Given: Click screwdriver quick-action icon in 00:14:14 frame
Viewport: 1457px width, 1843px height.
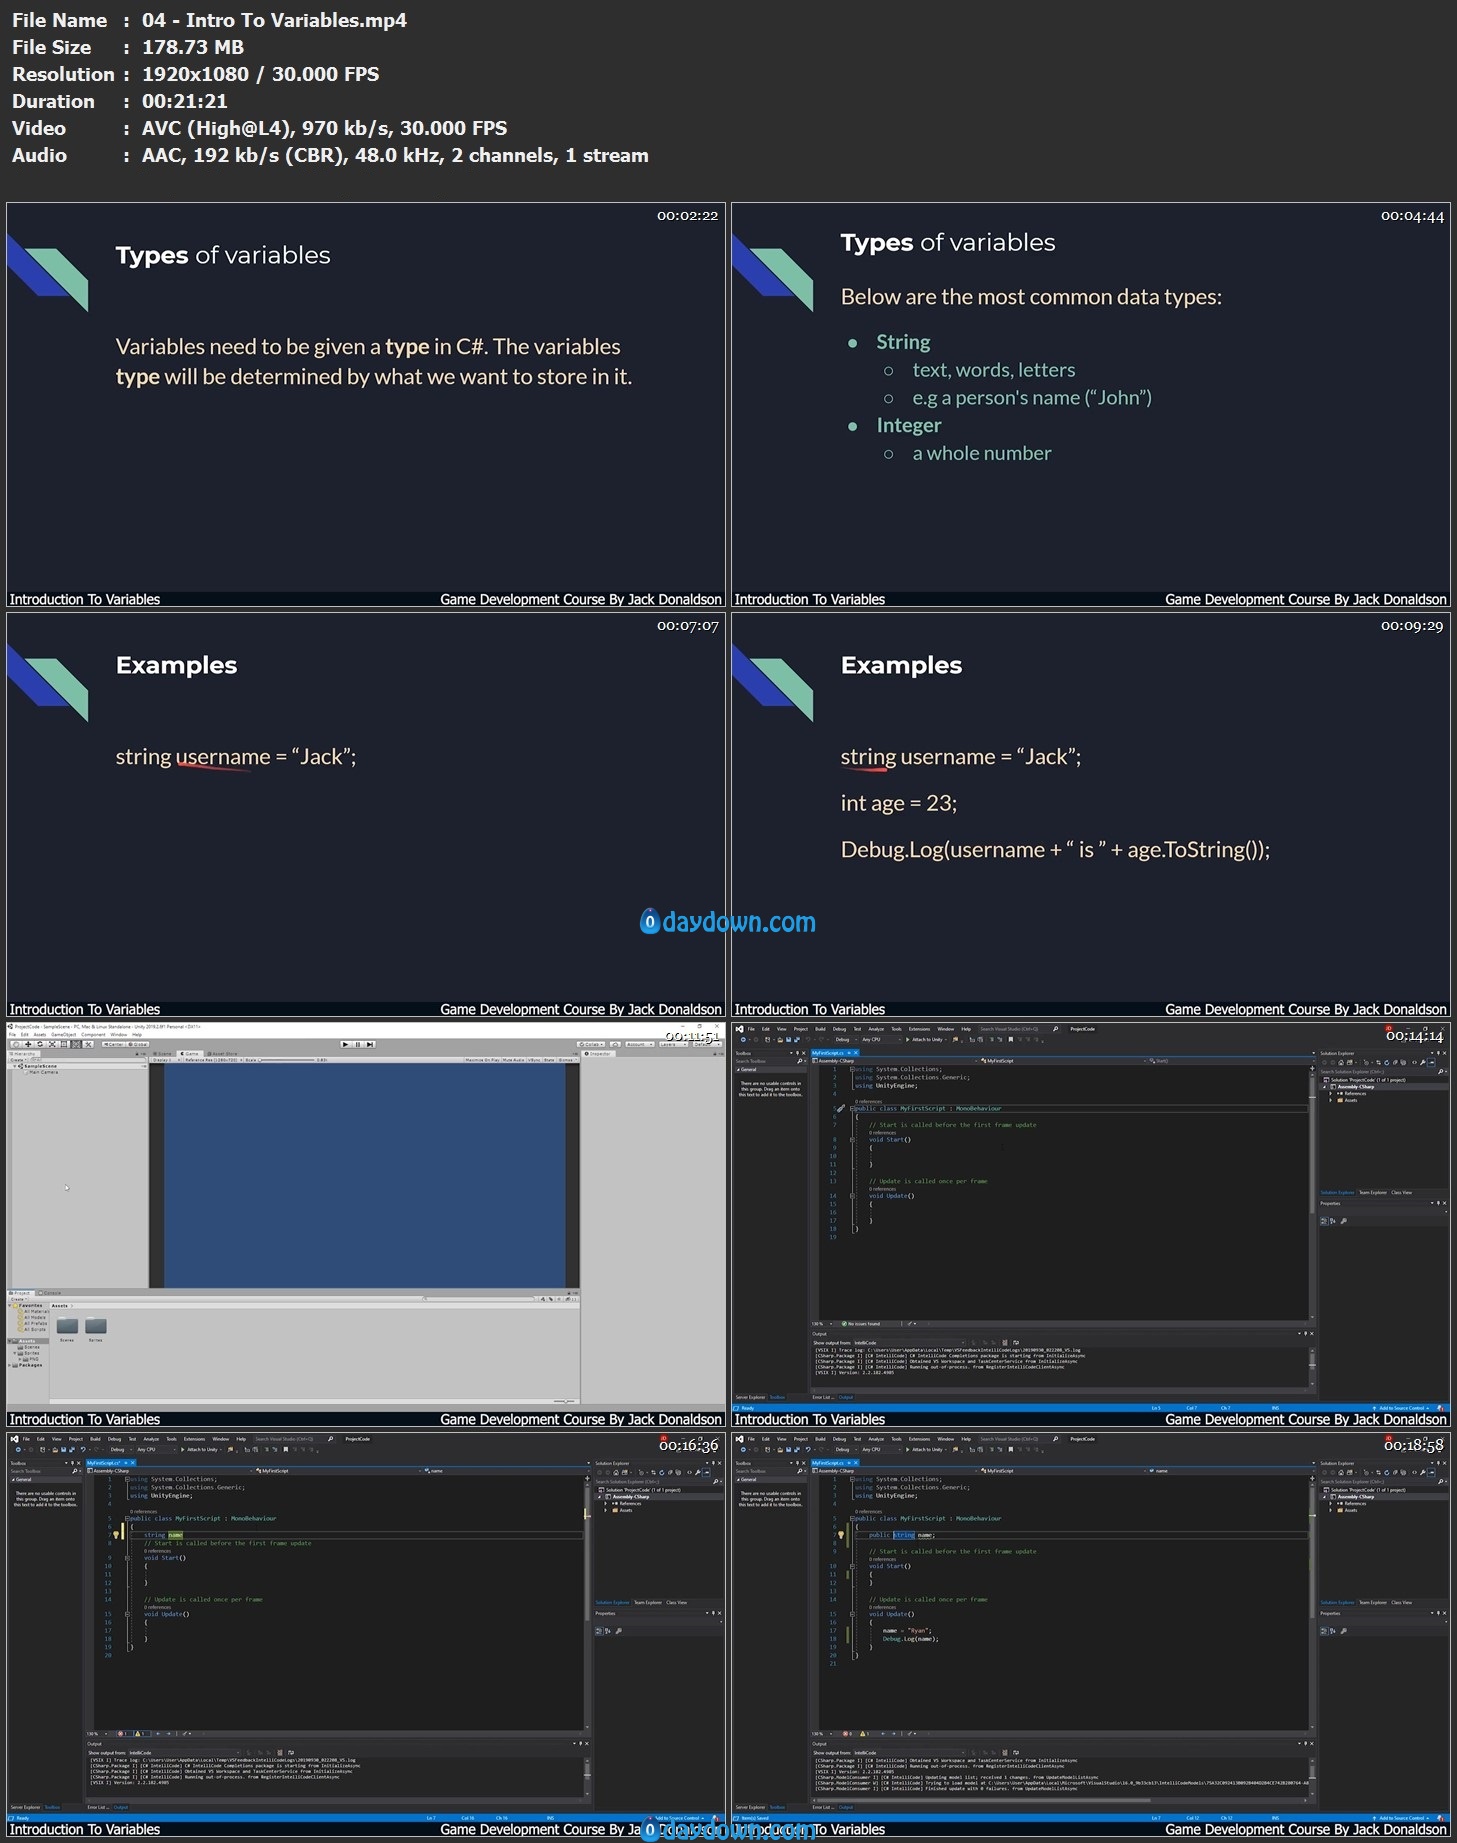Looking at the screenshot, I should 841,1108.
